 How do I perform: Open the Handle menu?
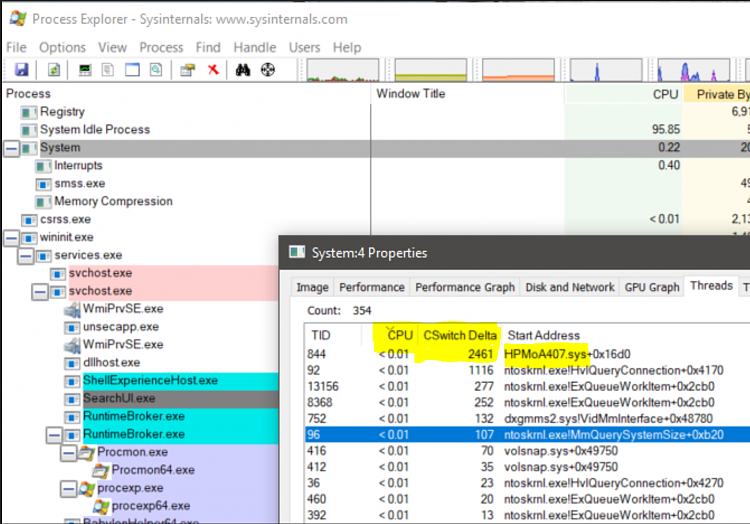click(x=254, y=47)
